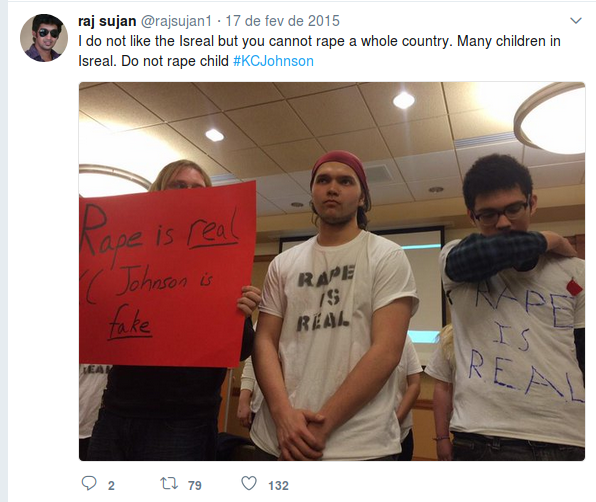
Task: Click the man in red beanie in photo
Action: point(334,305)
